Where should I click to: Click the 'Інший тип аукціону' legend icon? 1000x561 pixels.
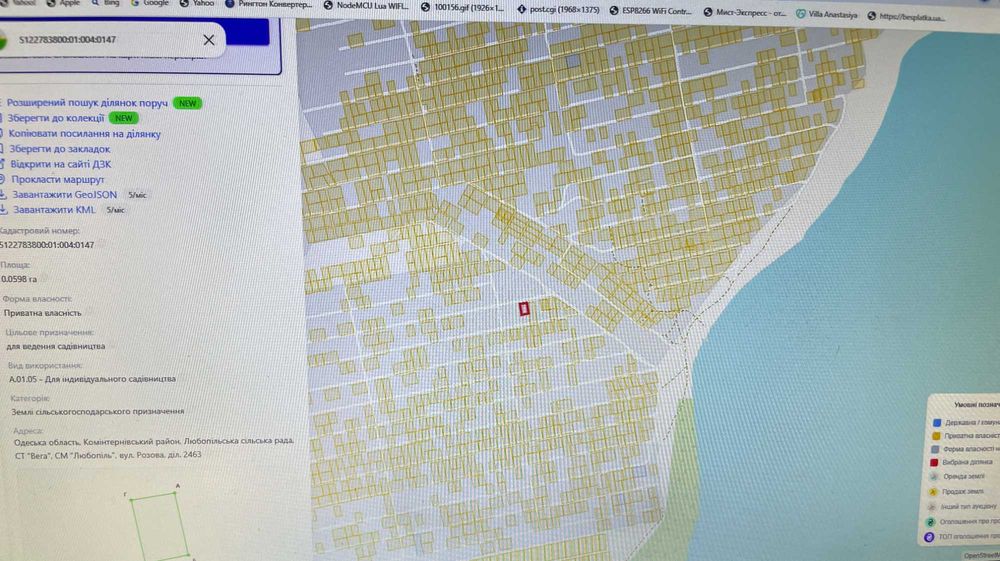(932, 507)
